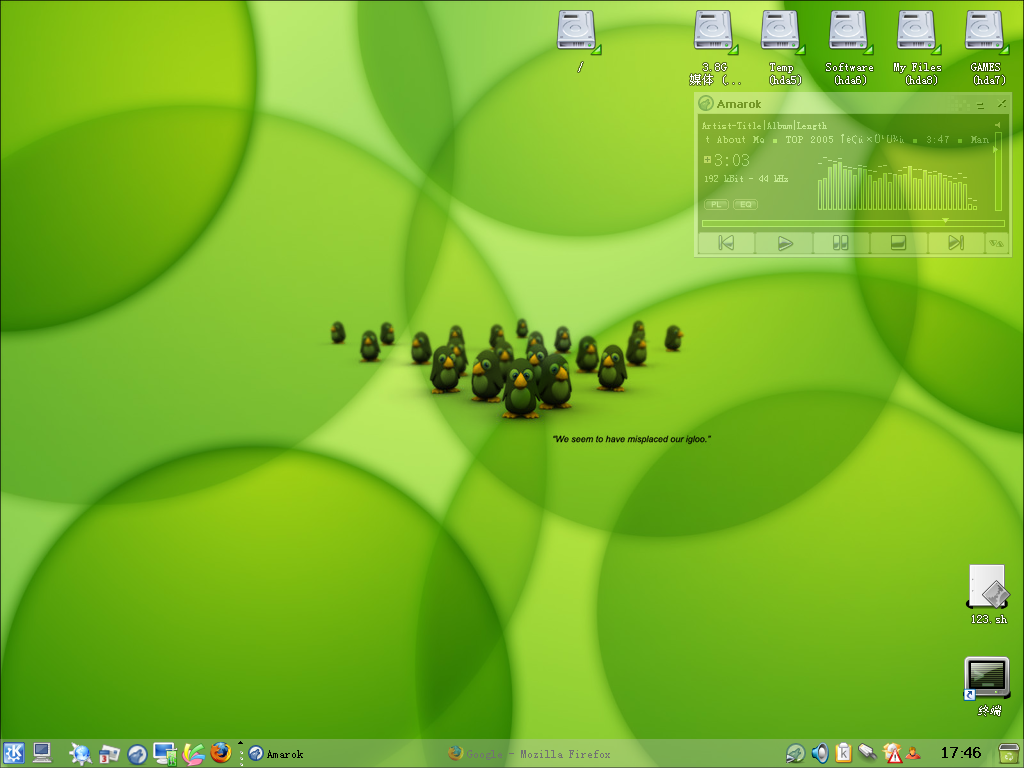The image size is (1024, 768).
Task: Open the GAMES (hda7) drive
Action: (x=987, y=47)
